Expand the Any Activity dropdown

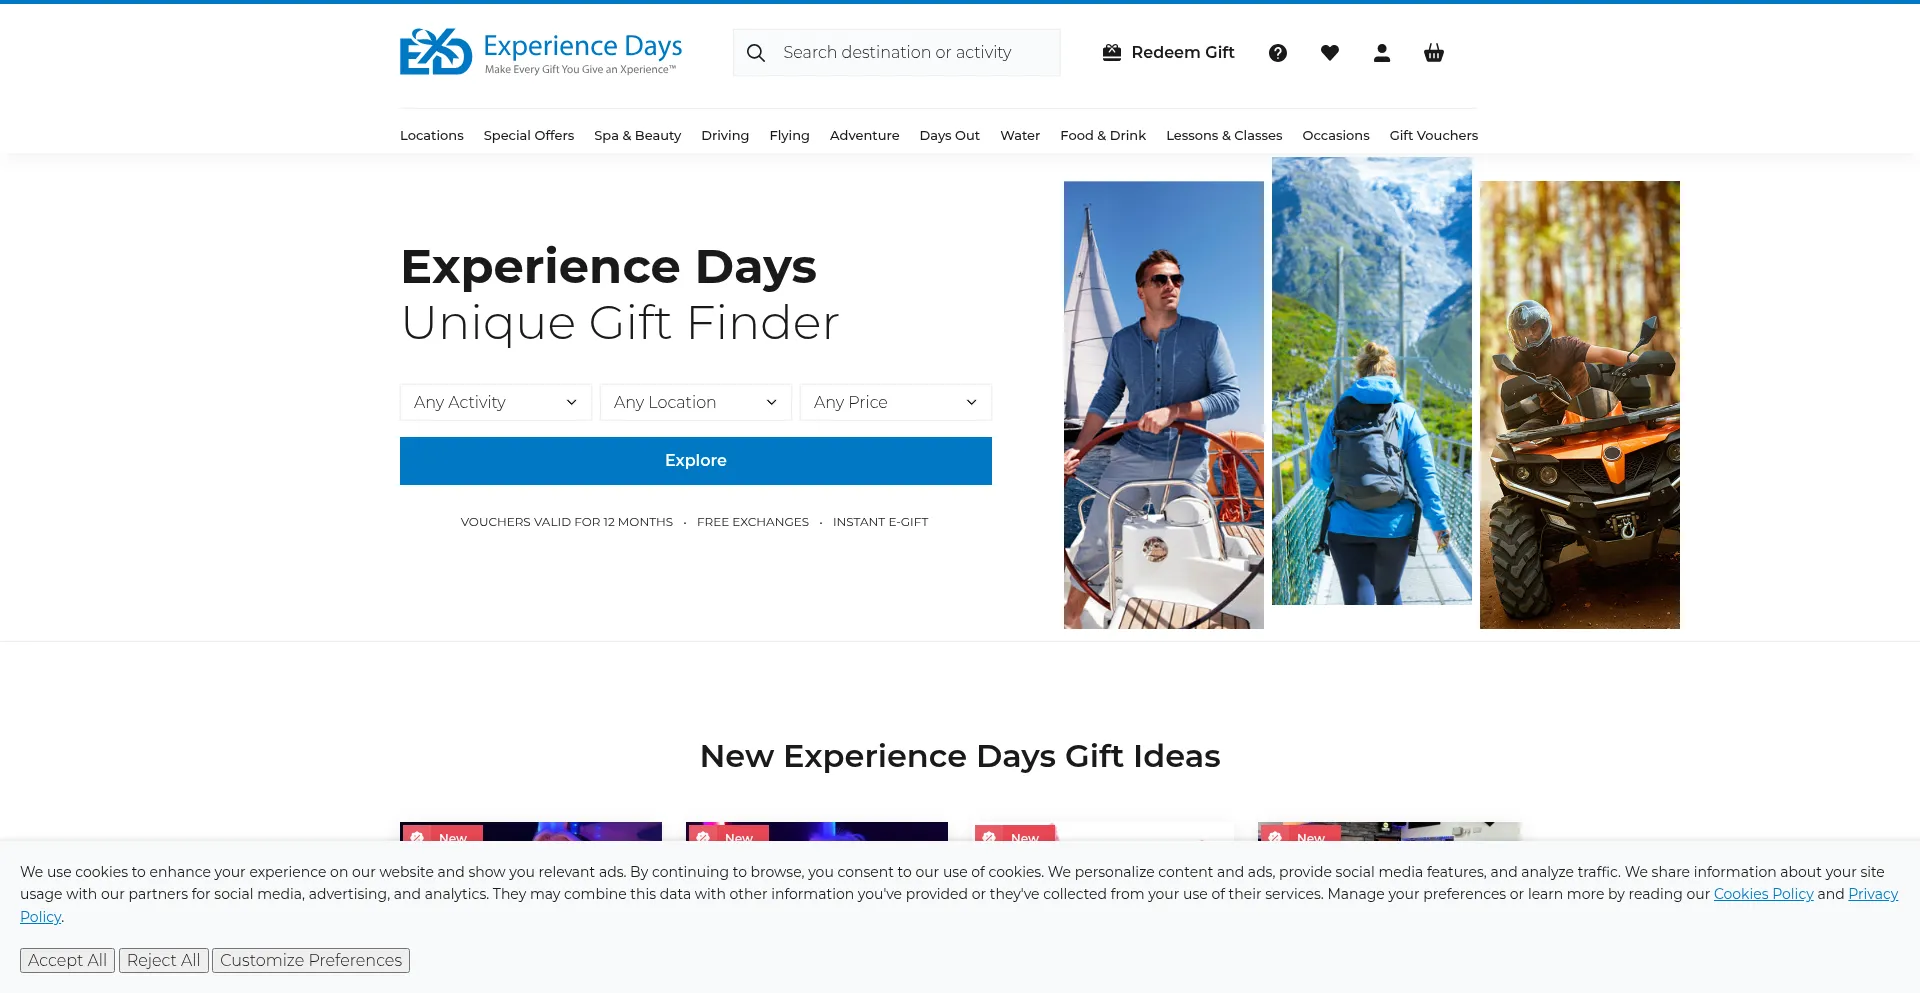point(495,402)
